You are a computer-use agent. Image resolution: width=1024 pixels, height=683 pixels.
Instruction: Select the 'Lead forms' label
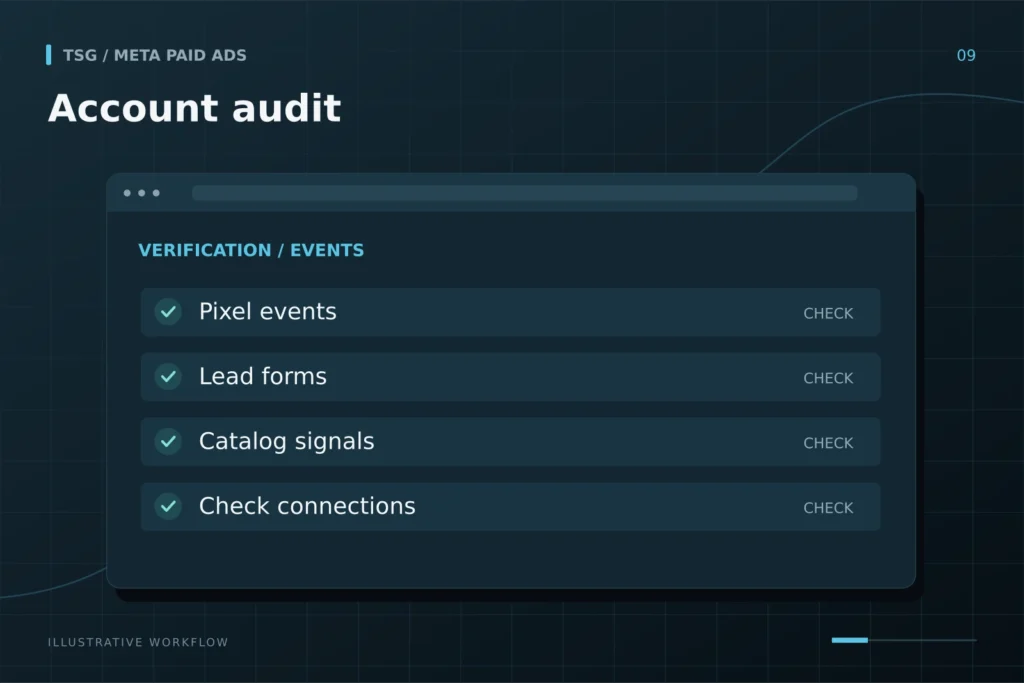[x=263, y=376]
